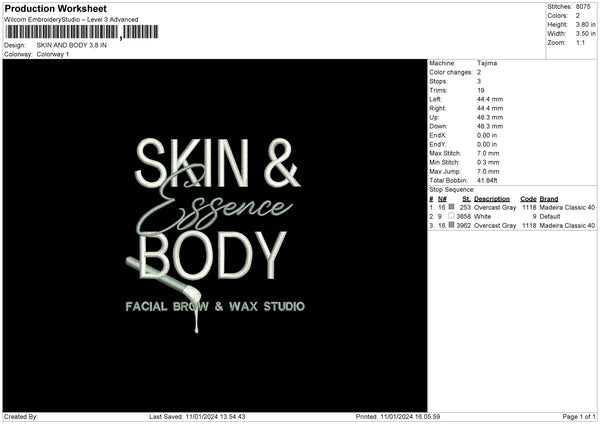
Task: Click the 'EndY:' label
Action: (x=438, y=144)
